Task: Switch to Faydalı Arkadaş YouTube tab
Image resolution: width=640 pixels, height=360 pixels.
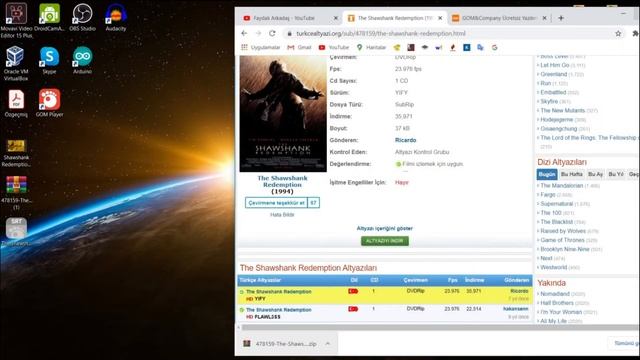Action: 290,18
